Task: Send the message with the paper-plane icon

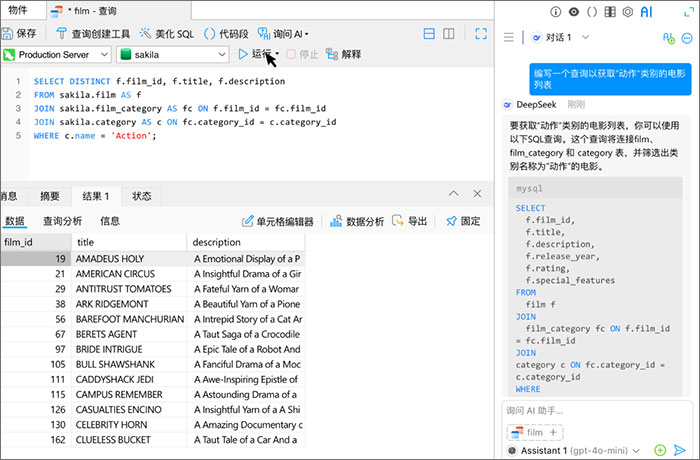Action: tap(679, 450)
